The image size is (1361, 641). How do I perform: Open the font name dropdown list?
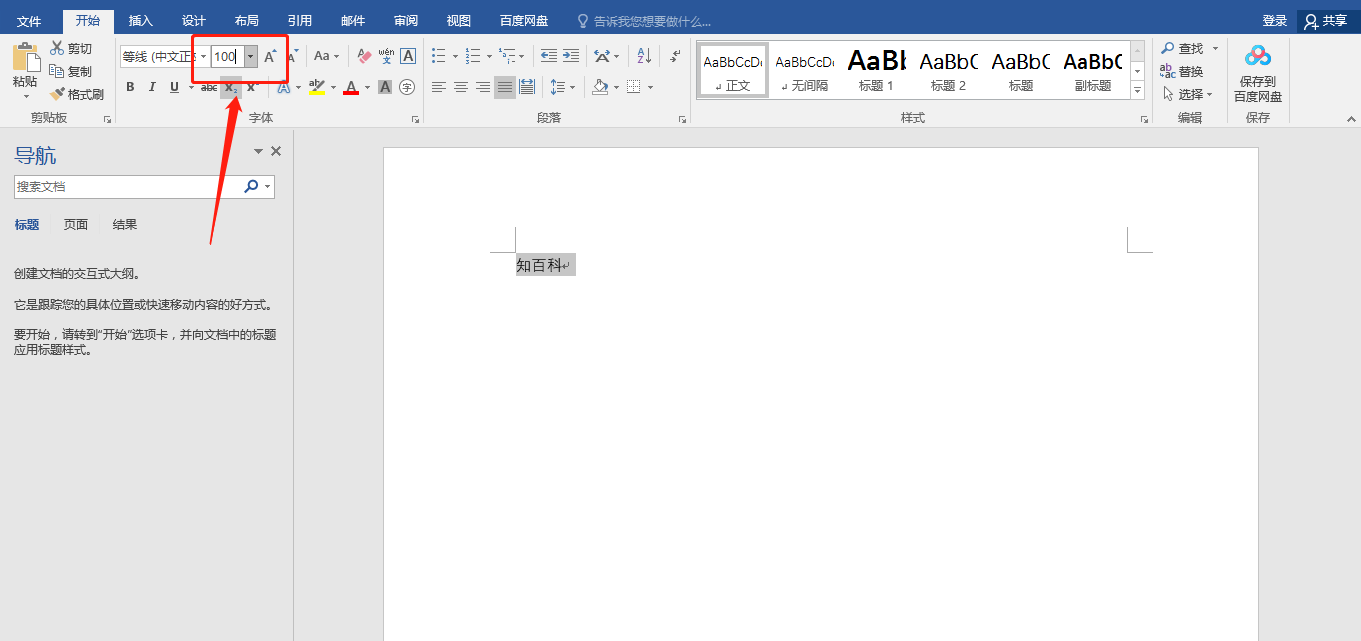coord(203,57)
